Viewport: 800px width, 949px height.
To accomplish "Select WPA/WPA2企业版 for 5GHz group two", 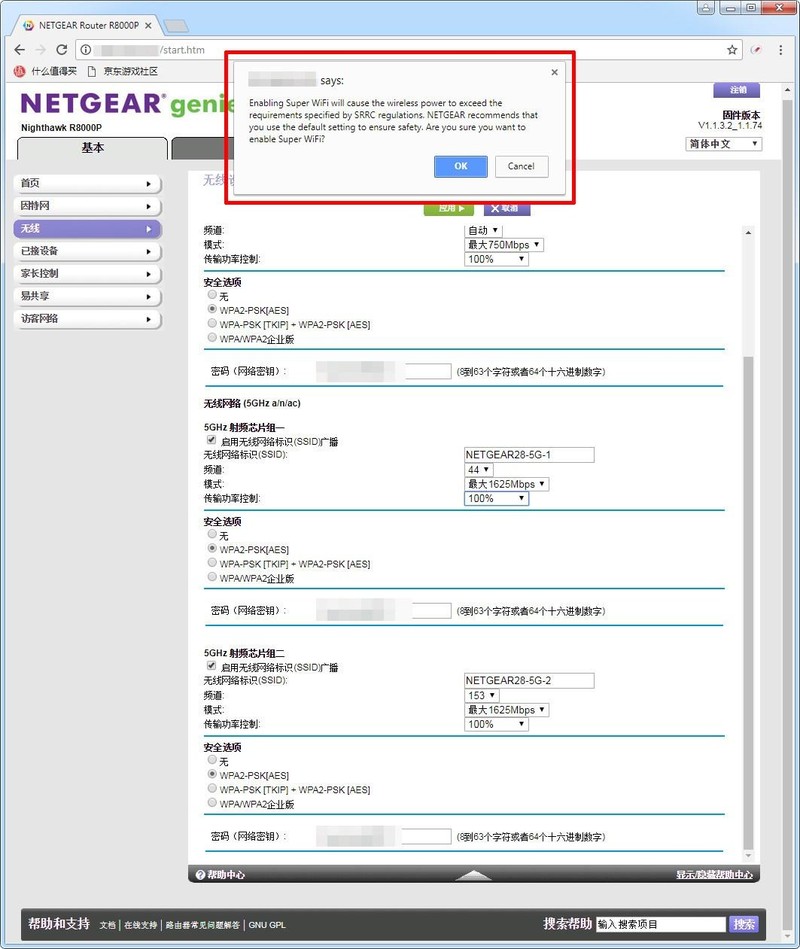I will click(212, 803).
